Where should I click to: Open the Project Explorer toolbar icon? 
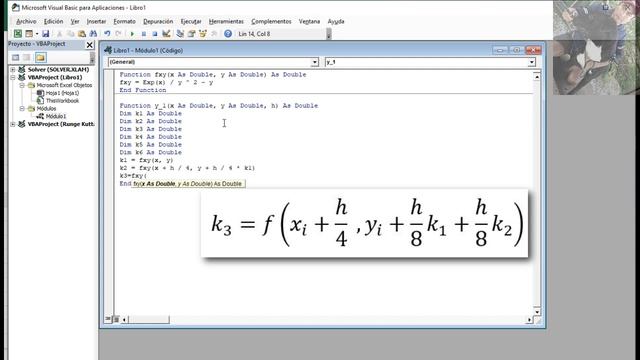pyautogui.click(x=180, y=34)
